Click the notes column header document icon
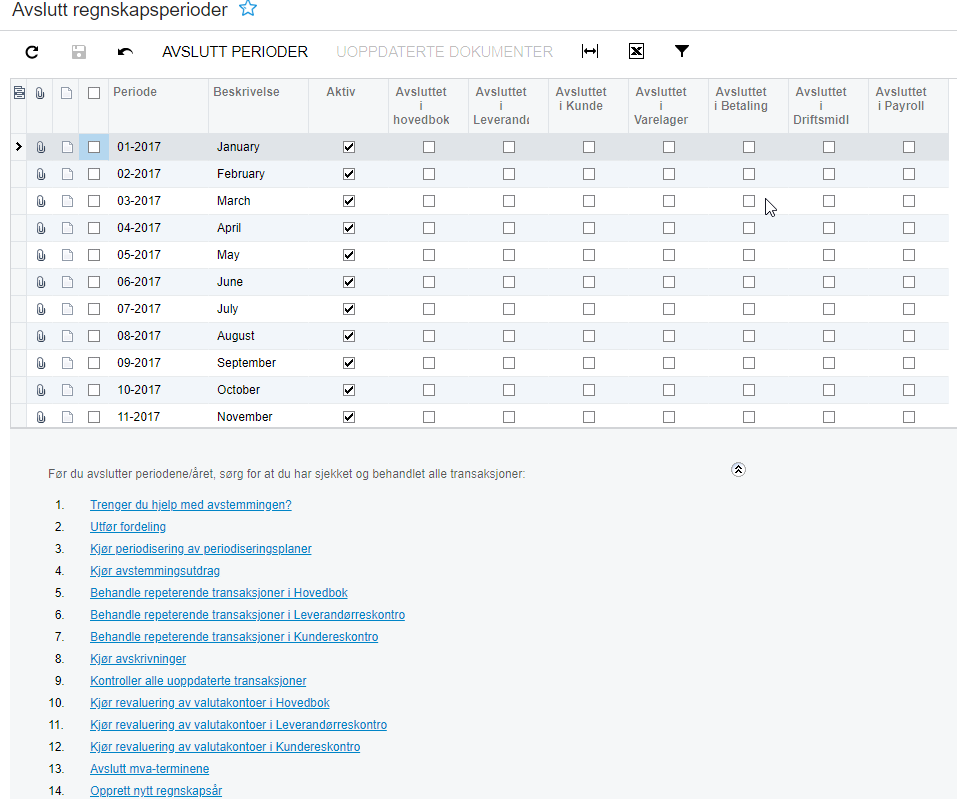Image resolution: width=957 pixels, height=799 pixels. 67,93
